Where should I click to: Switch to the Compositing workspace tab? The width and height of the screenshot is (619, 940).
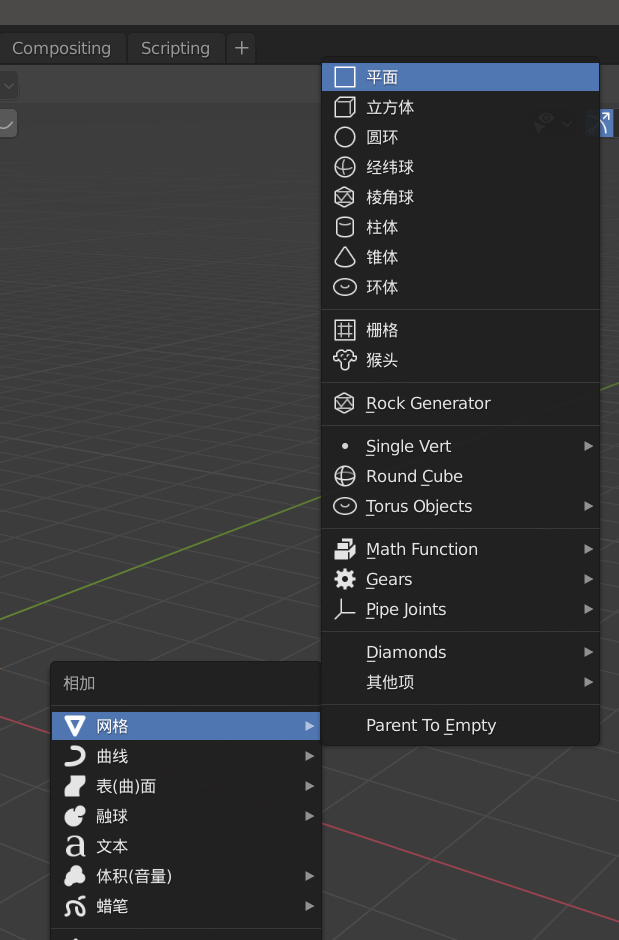(62, 49)
